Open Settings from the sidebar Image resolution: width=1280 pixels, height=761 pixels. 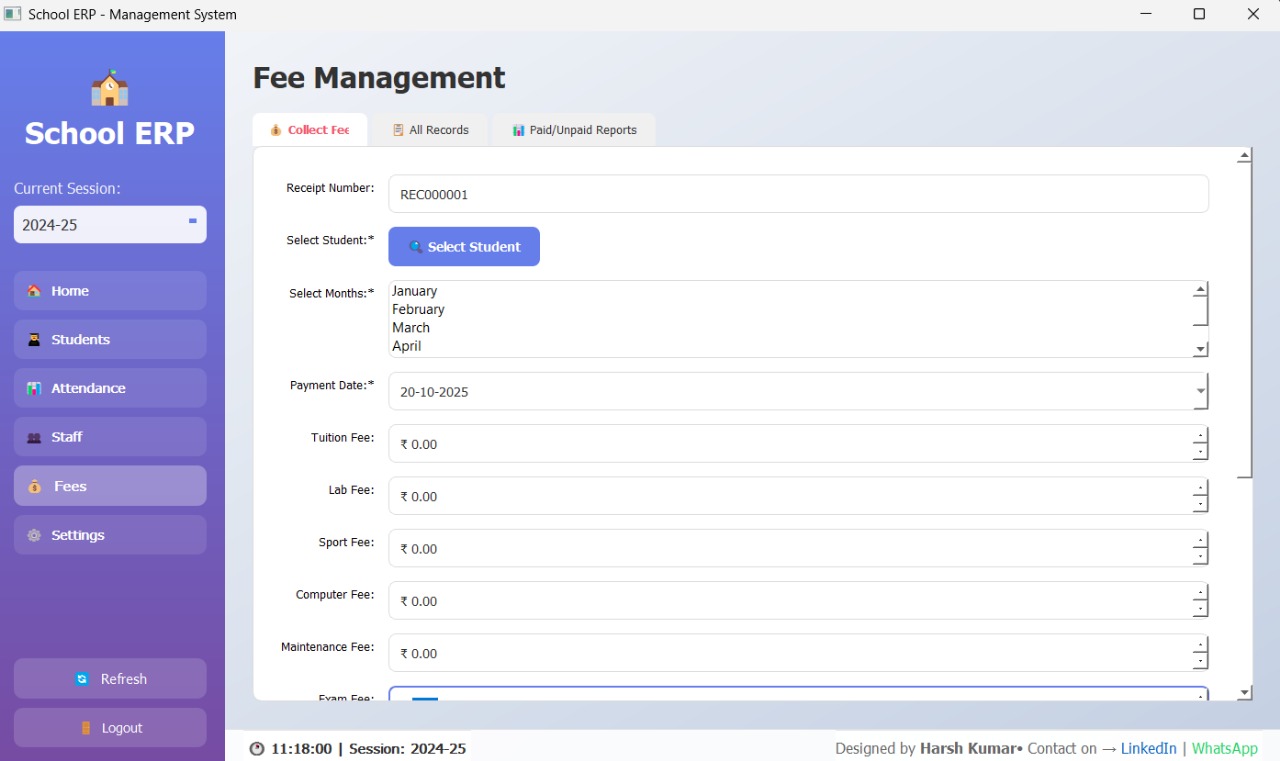pyautogui.click(x=110, y=535)
